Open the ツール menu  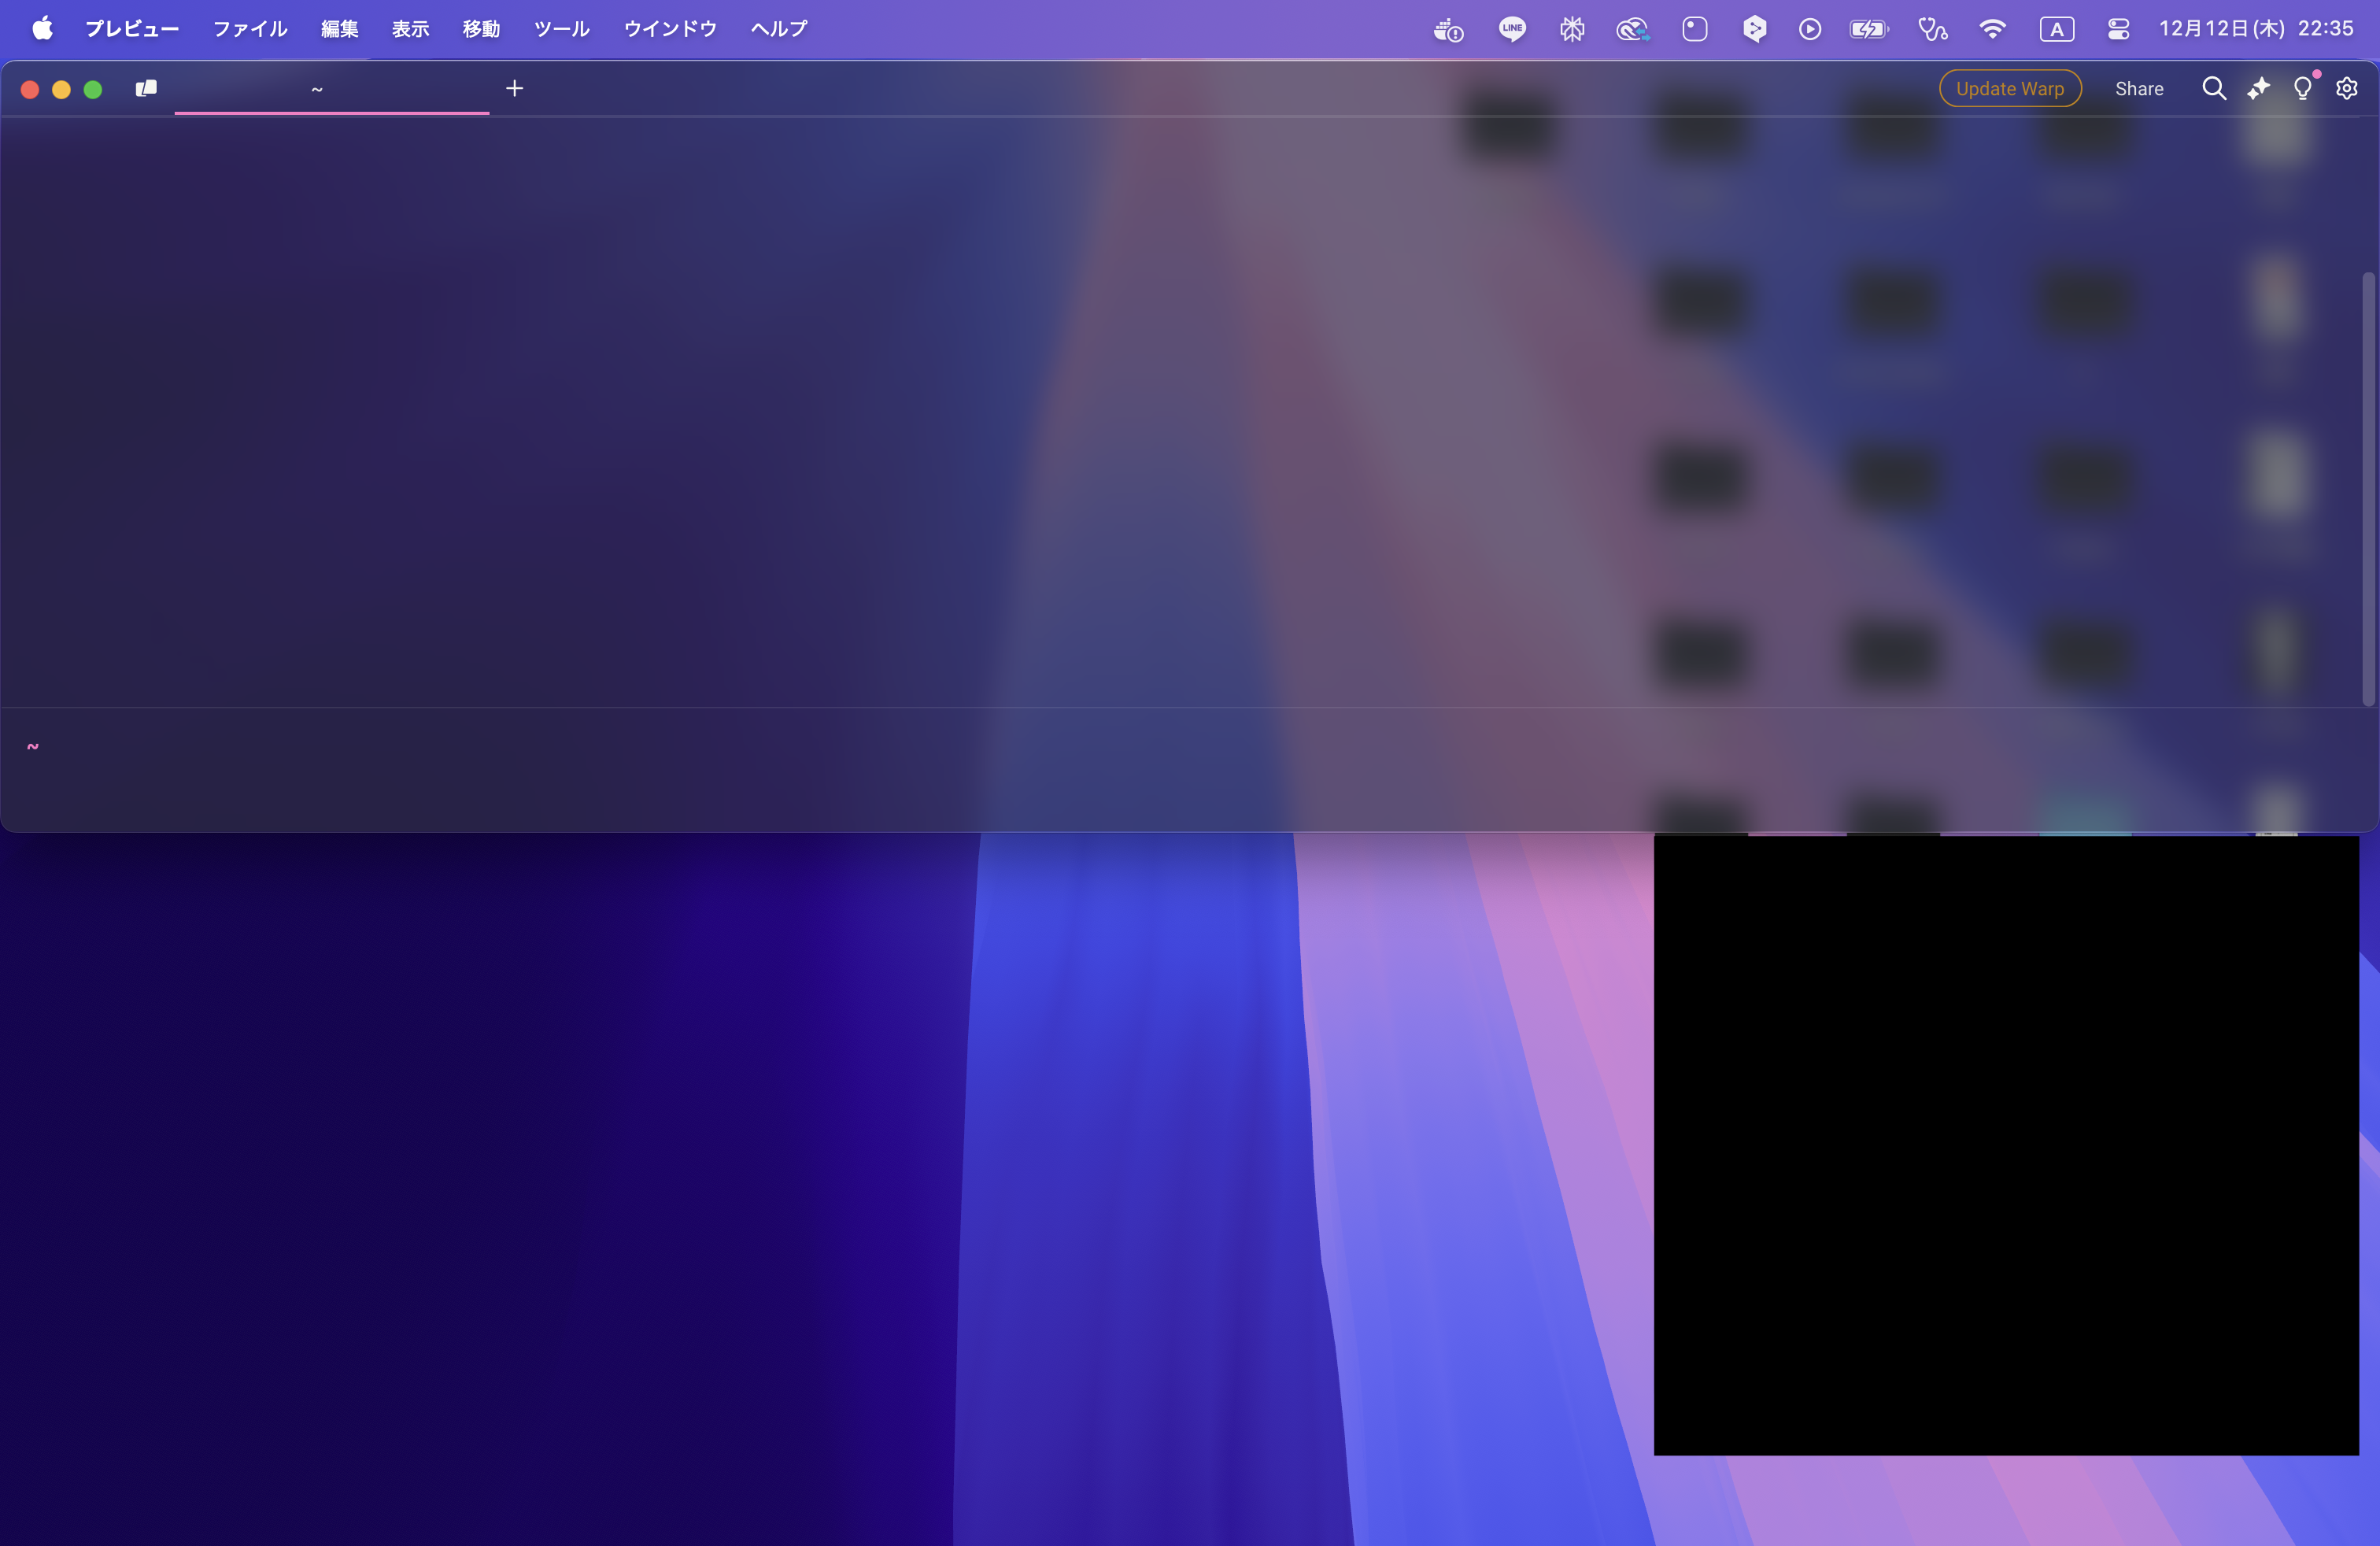pos(561,29)
